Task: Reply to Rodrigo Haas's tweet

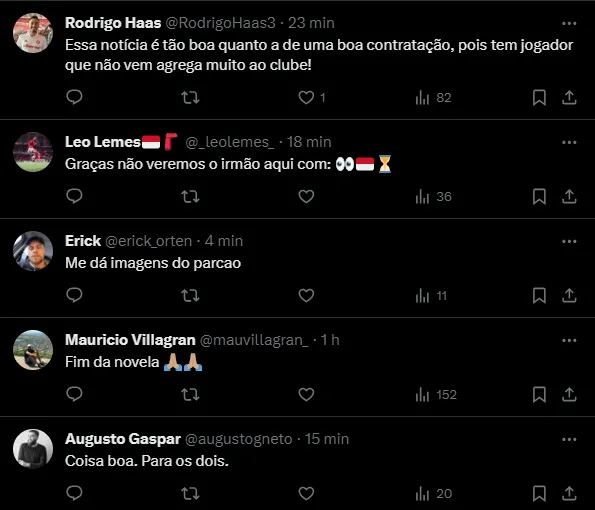Action: (74, 97)
